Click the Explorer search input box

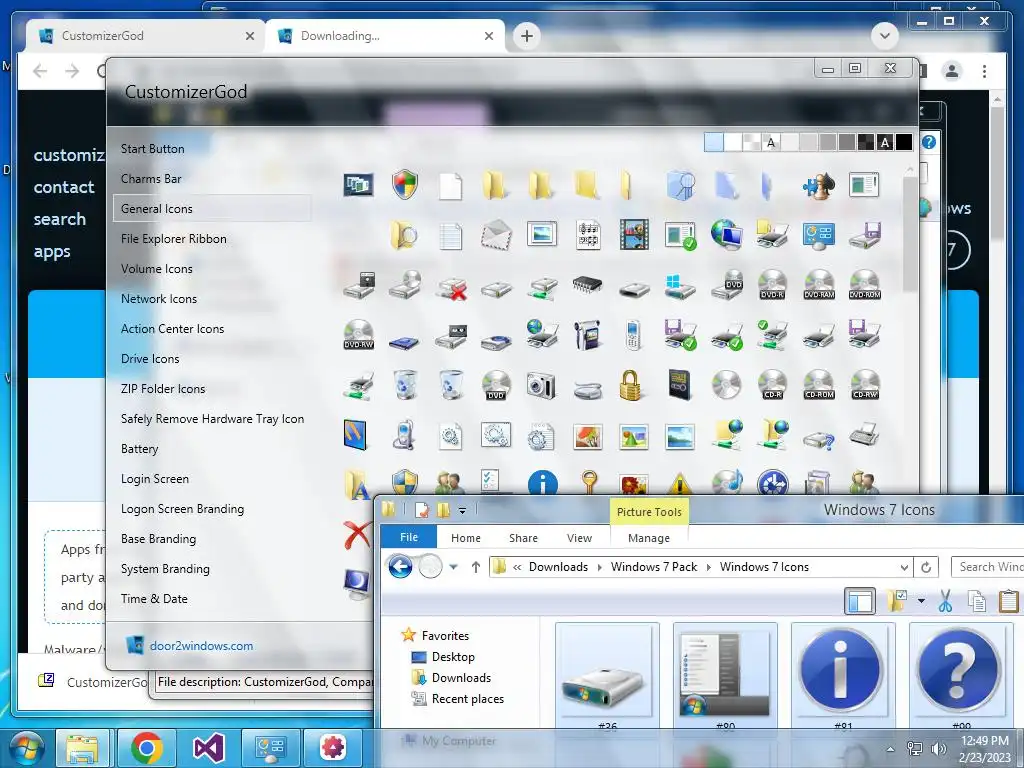987,567
